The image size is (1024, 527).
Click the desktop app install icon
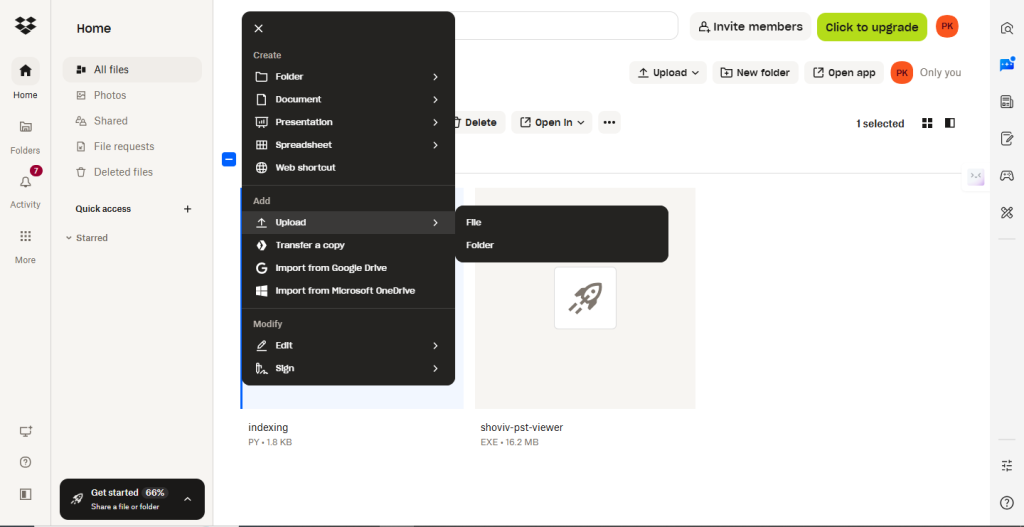pos(25,432)
